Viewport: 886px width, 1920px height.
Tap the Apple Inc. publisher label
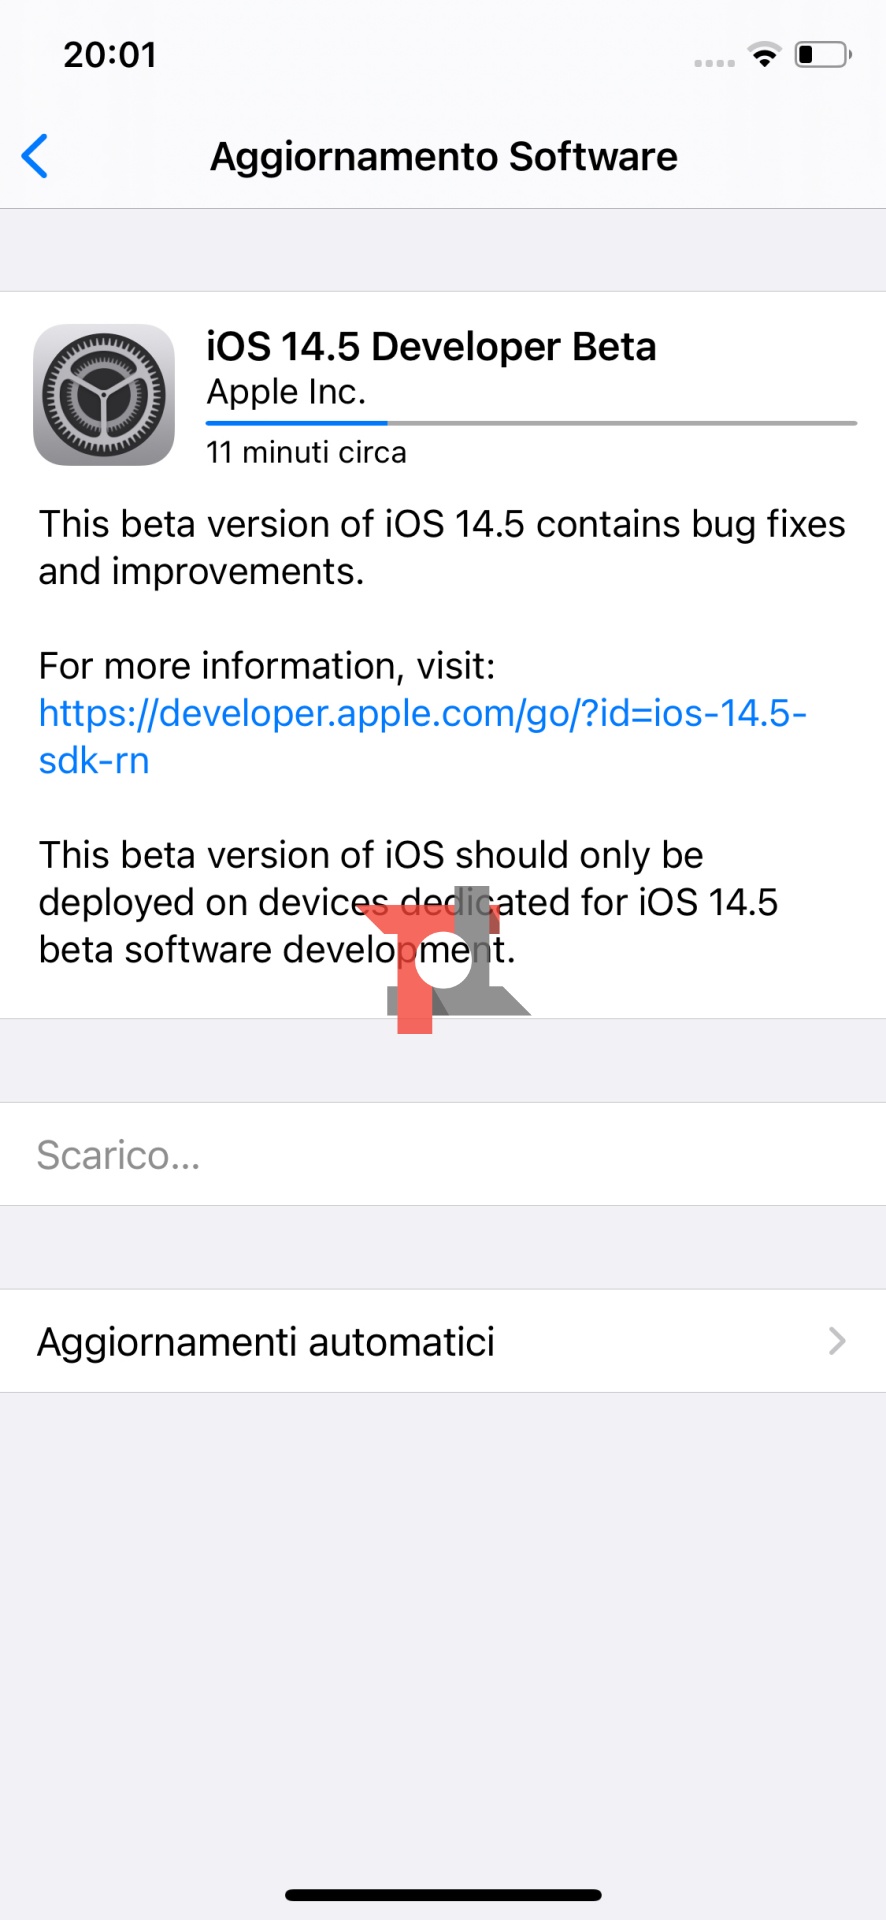click(286, 392)
